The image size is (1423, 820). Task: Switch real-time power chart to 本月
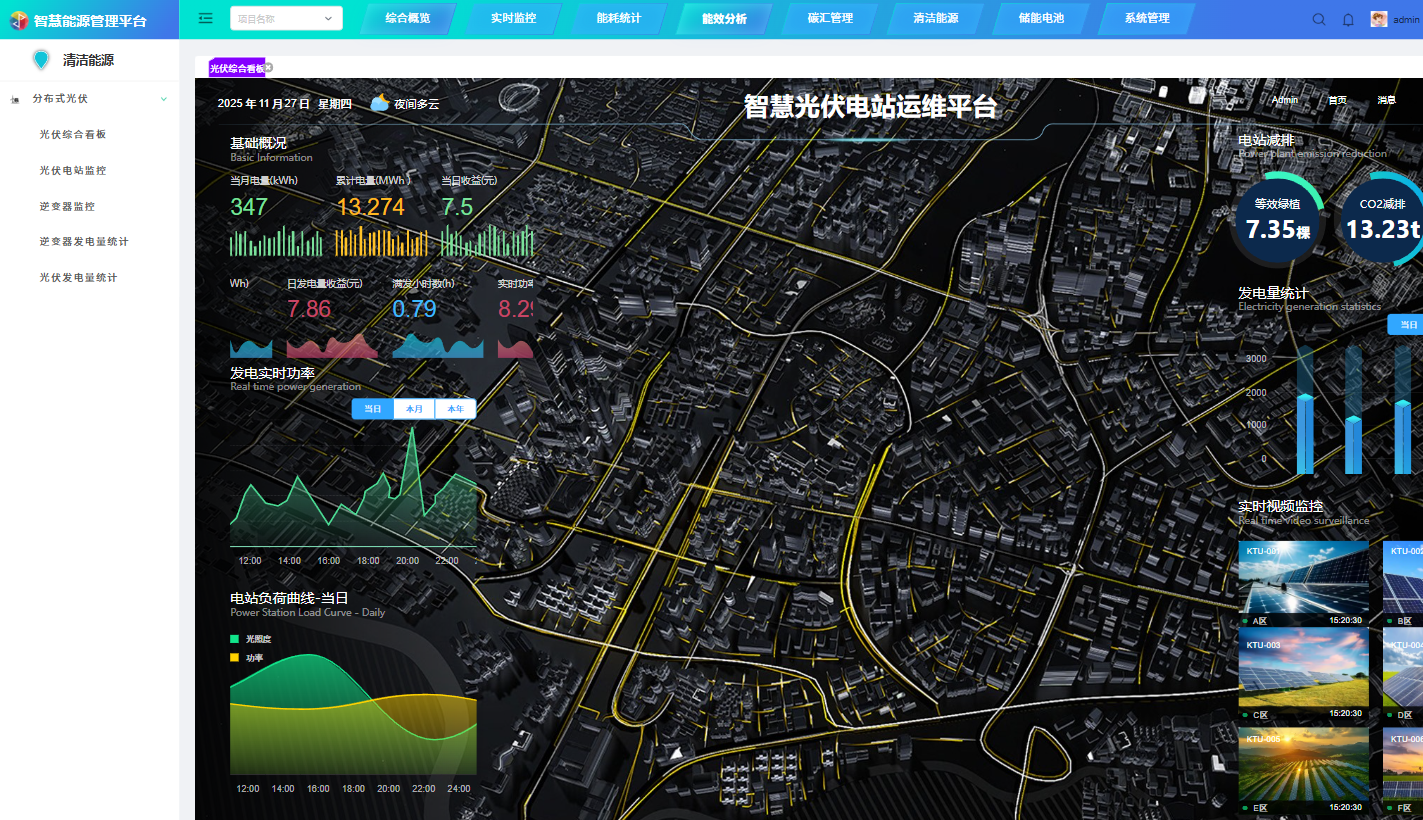tap(414, 409)
